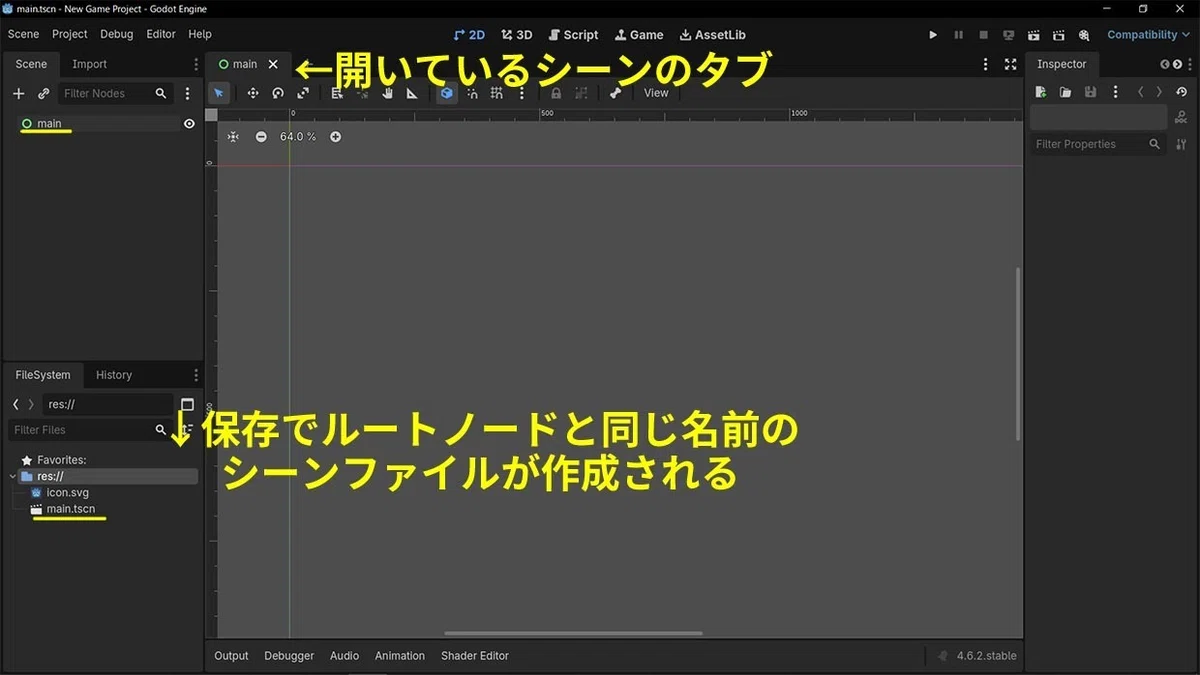Toggle Grid Snap in the toolbar
1200x675 pixels.
497,93
